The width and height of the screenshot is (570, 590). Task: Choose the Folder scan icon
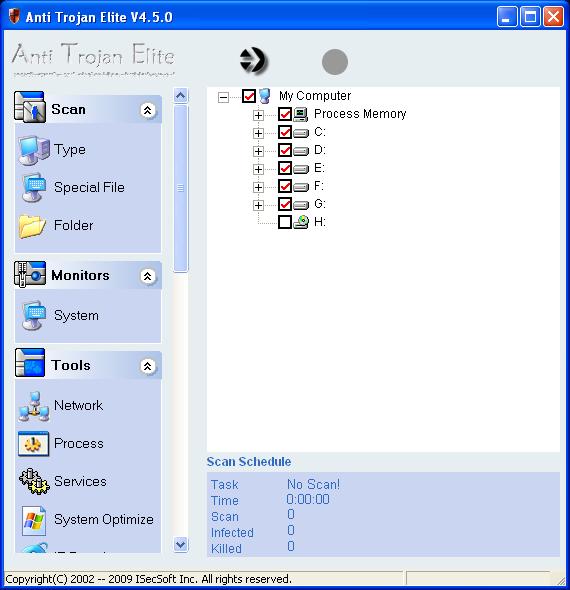click(x=32, y=226)
